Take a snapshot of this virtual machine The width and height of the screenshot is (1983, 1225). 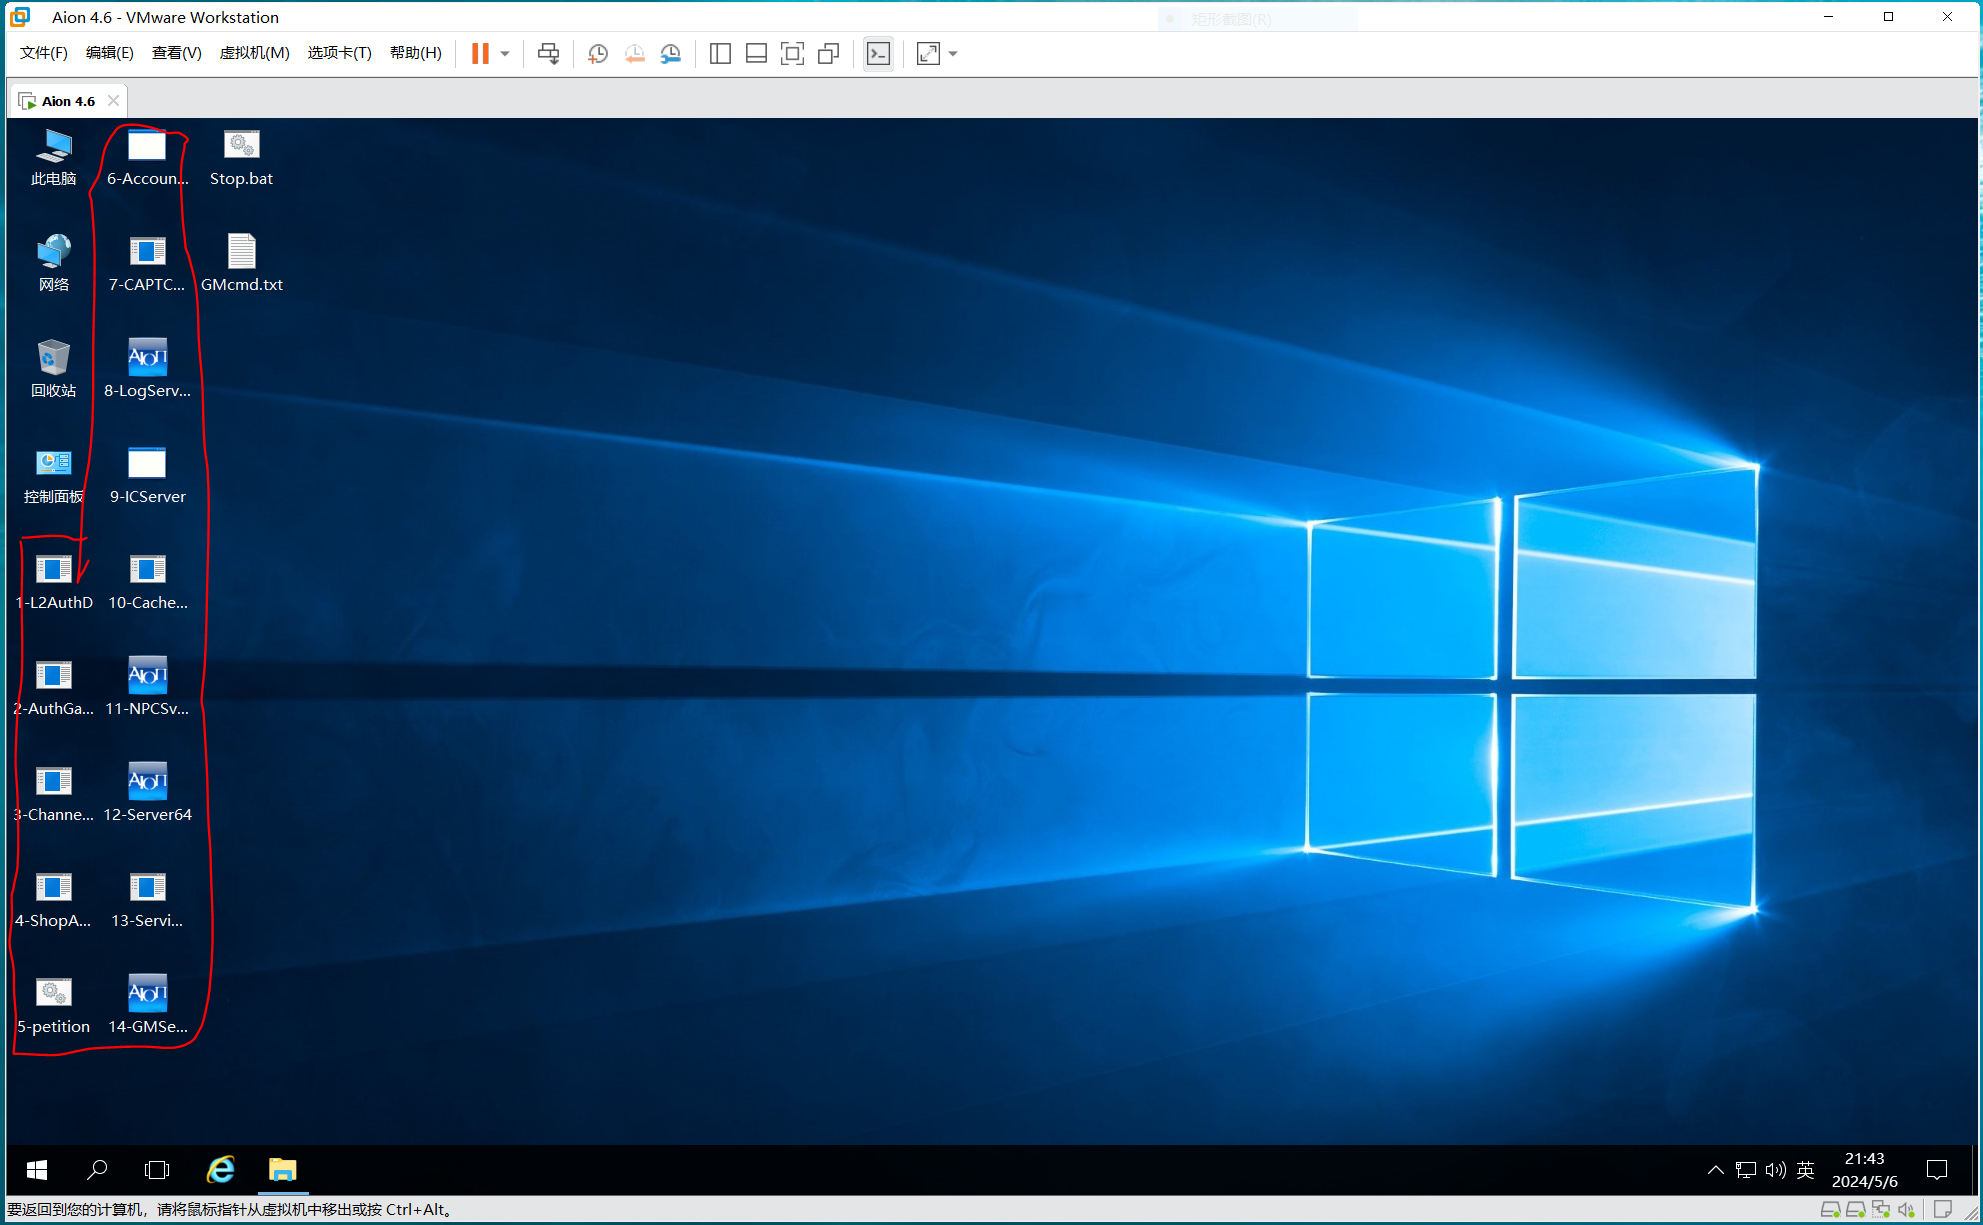[597, 54]
